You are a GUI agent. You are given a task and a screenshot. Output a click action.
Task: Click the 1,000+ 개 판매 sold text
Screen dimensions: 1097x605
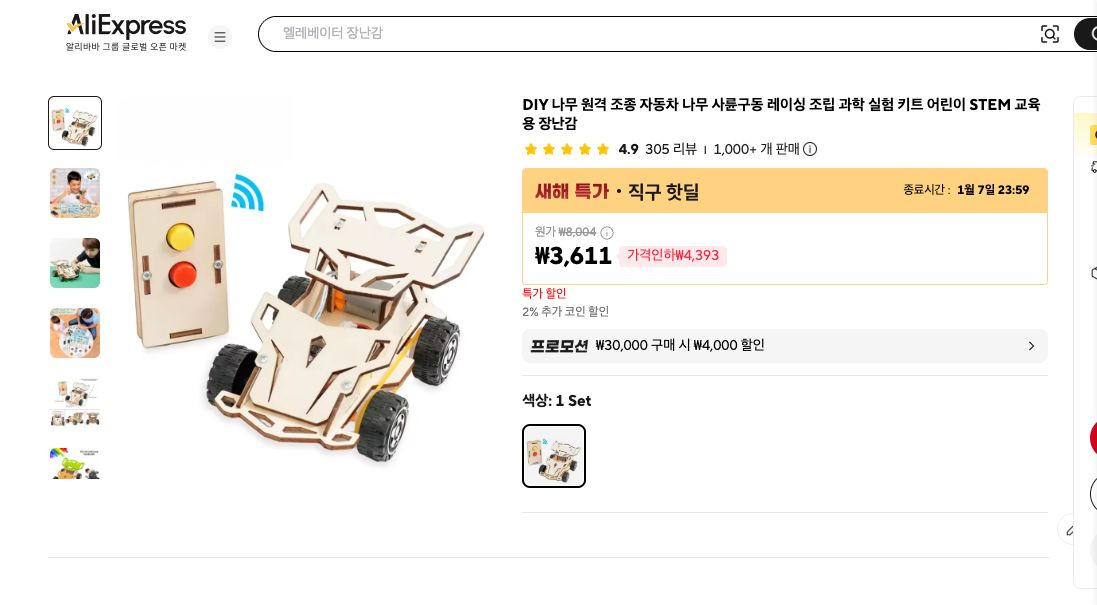(756, 149)
